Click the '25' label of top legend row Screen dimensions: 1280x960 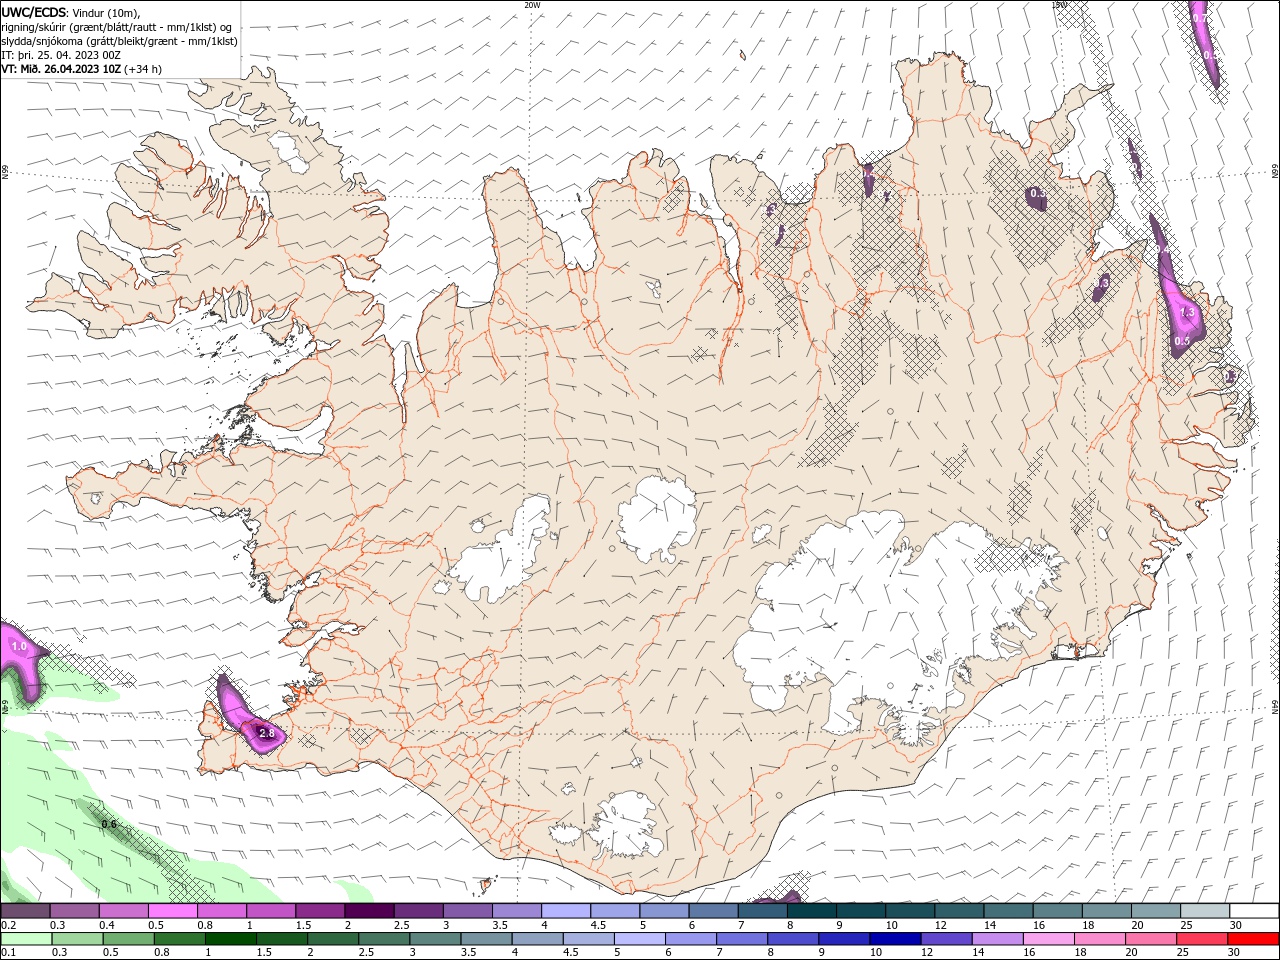click(1185, 925)
